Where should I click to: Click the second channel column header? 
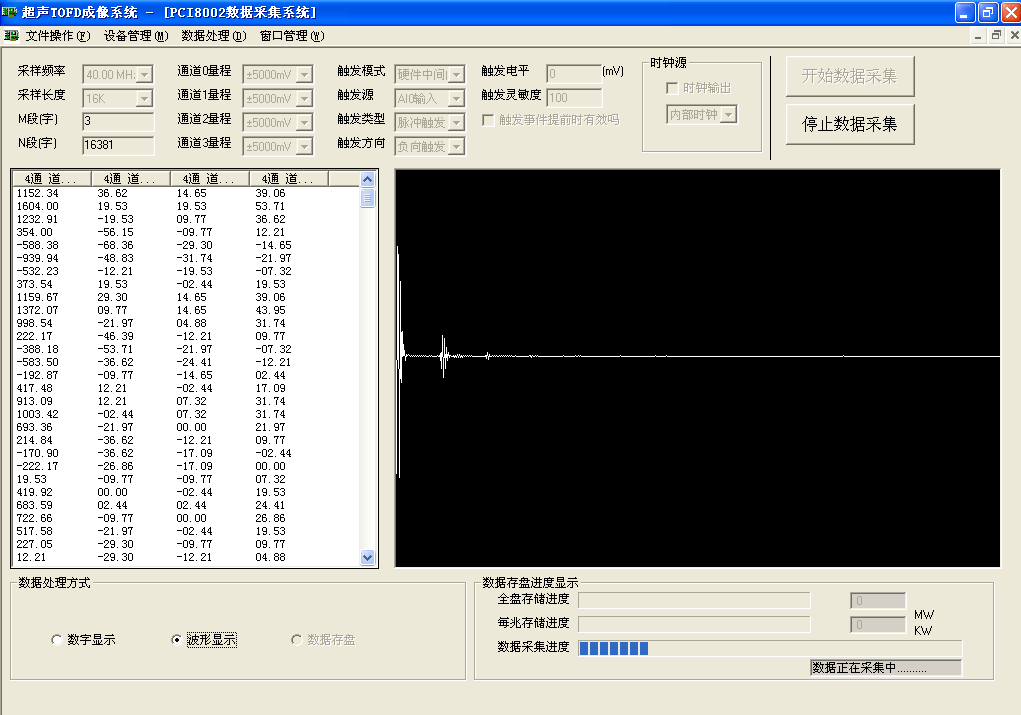click(x=131, y=179)
